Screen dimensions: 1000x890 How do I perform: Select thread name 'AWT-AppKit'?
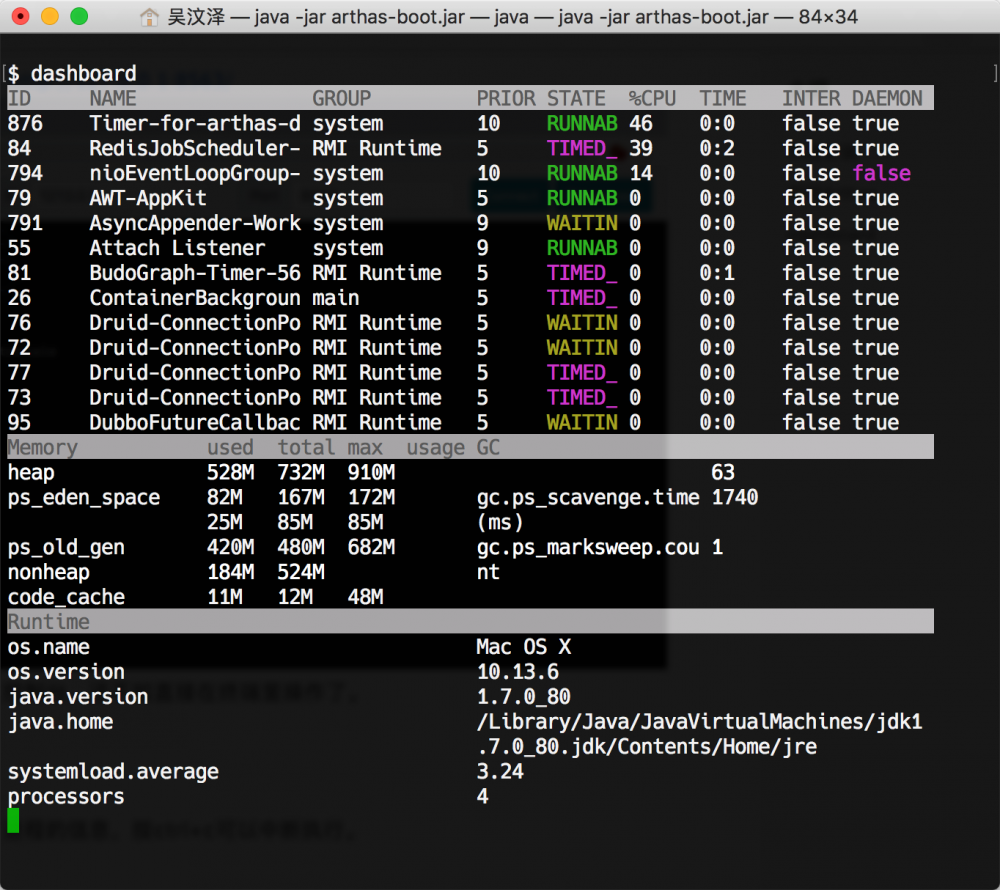tap(147, 198)
